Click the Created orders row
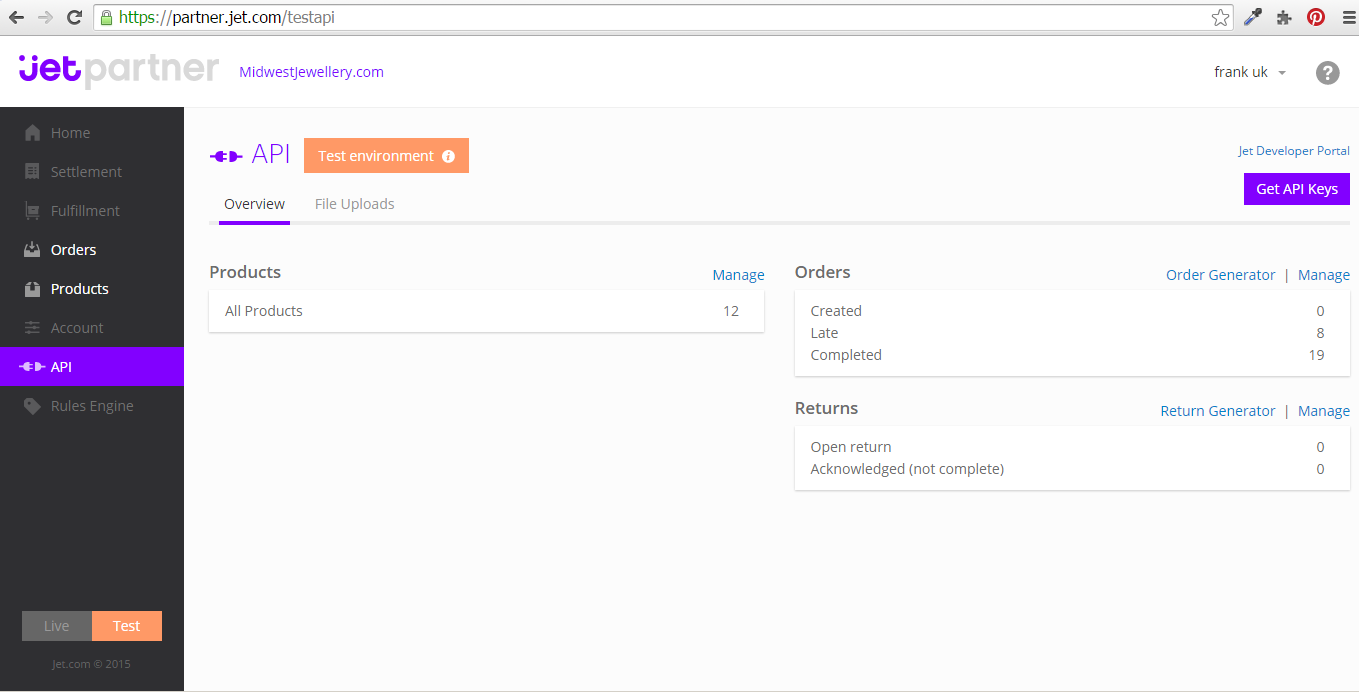This screenshot has width=1359, height=693. coord(1072,311)
